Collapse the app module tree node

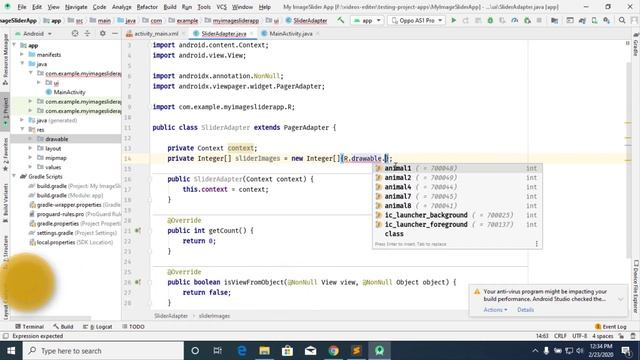(14, 45)
